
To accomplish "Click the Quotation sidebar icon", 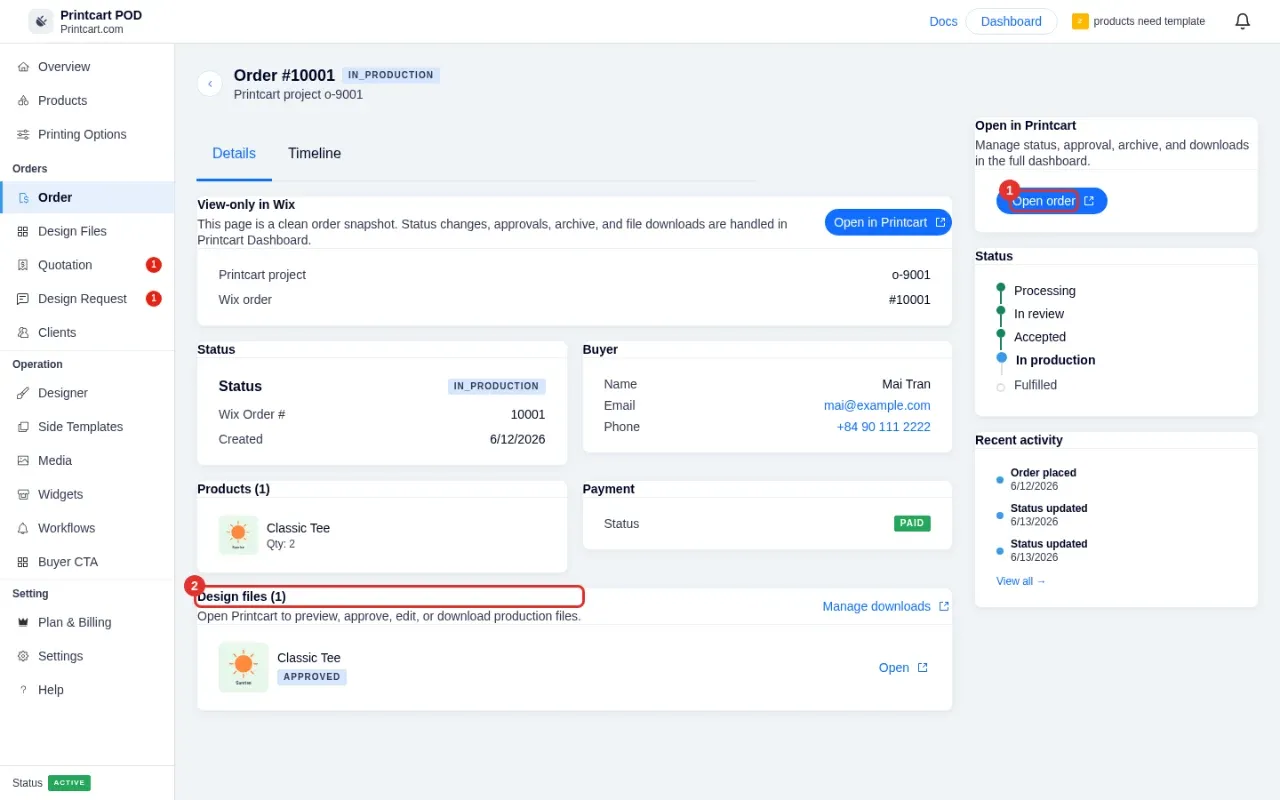I will click(x=23, y=265).
